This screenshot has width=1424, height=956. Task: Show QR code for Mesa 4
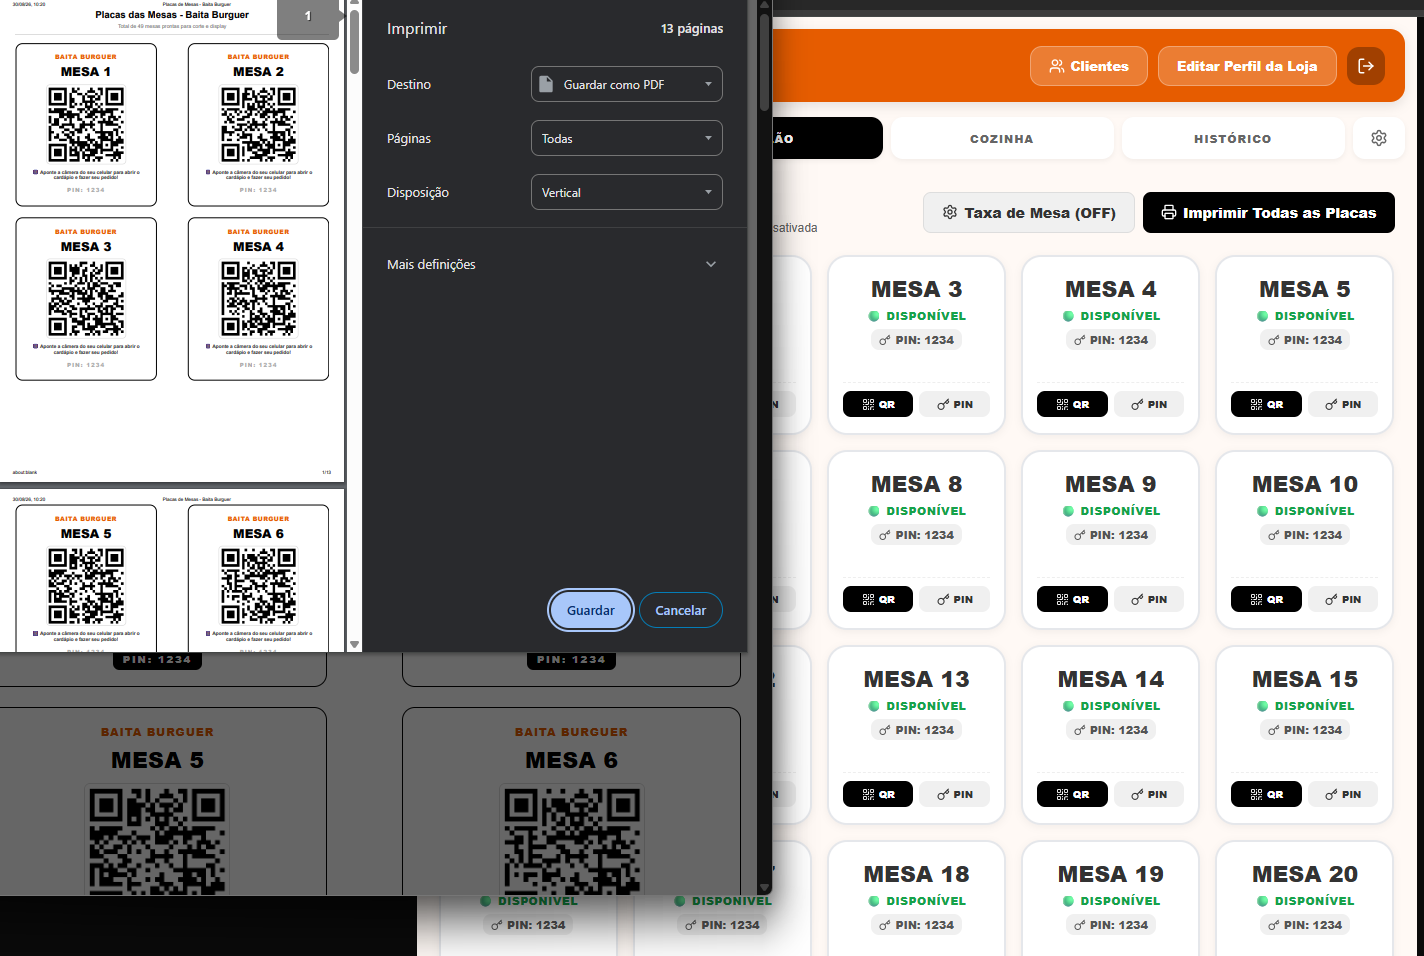(x=1072, y=404)
